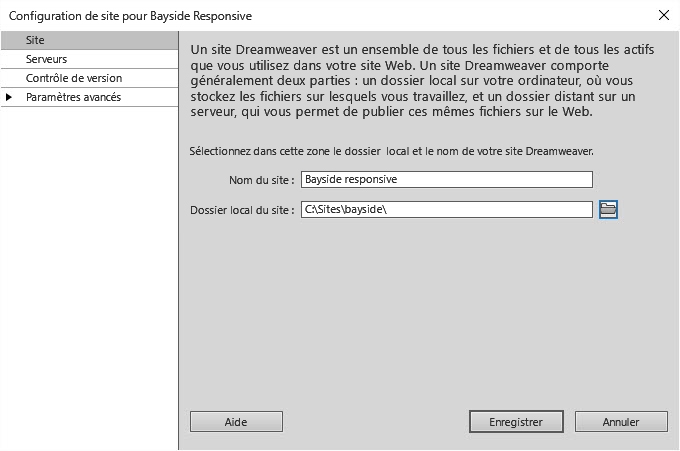This screenshot has width=680, height=451.
Task: Click the Dreamweaver site description paragraph
Action: [428, 80]
